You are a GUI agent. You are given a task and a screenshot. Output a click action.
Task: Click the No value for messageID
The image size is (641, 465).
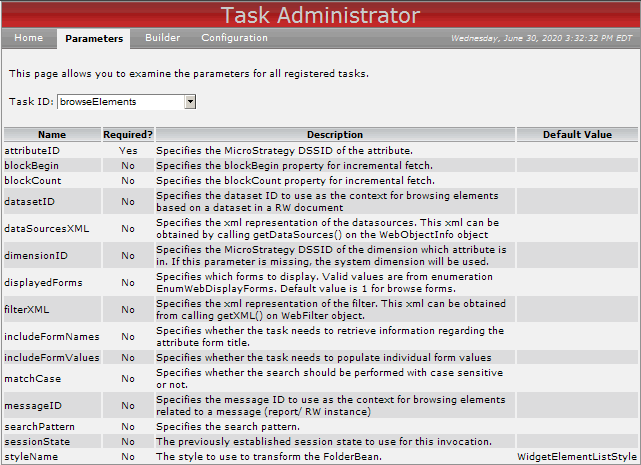click(128, 406)
